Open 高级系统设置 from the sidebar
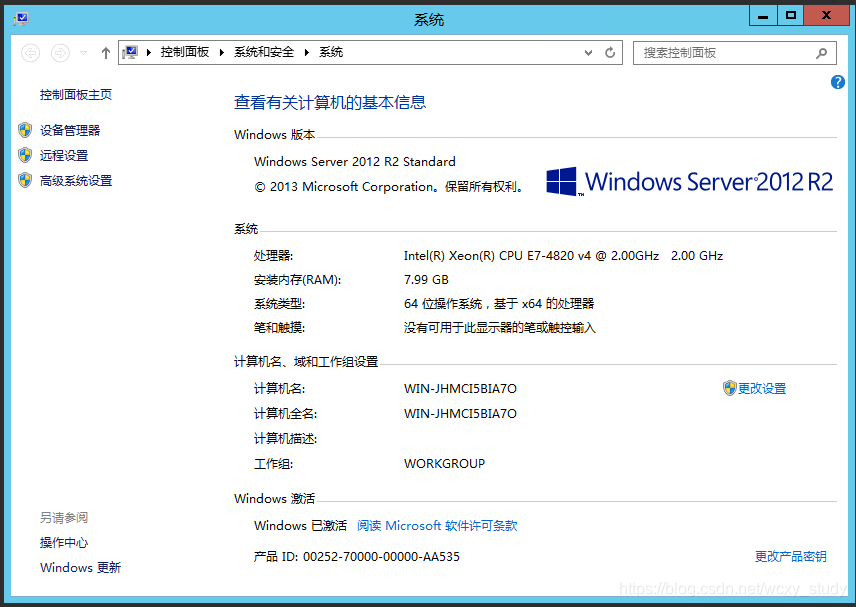The image size is (856, 607). pyautogui.click(x=76, y=181)
